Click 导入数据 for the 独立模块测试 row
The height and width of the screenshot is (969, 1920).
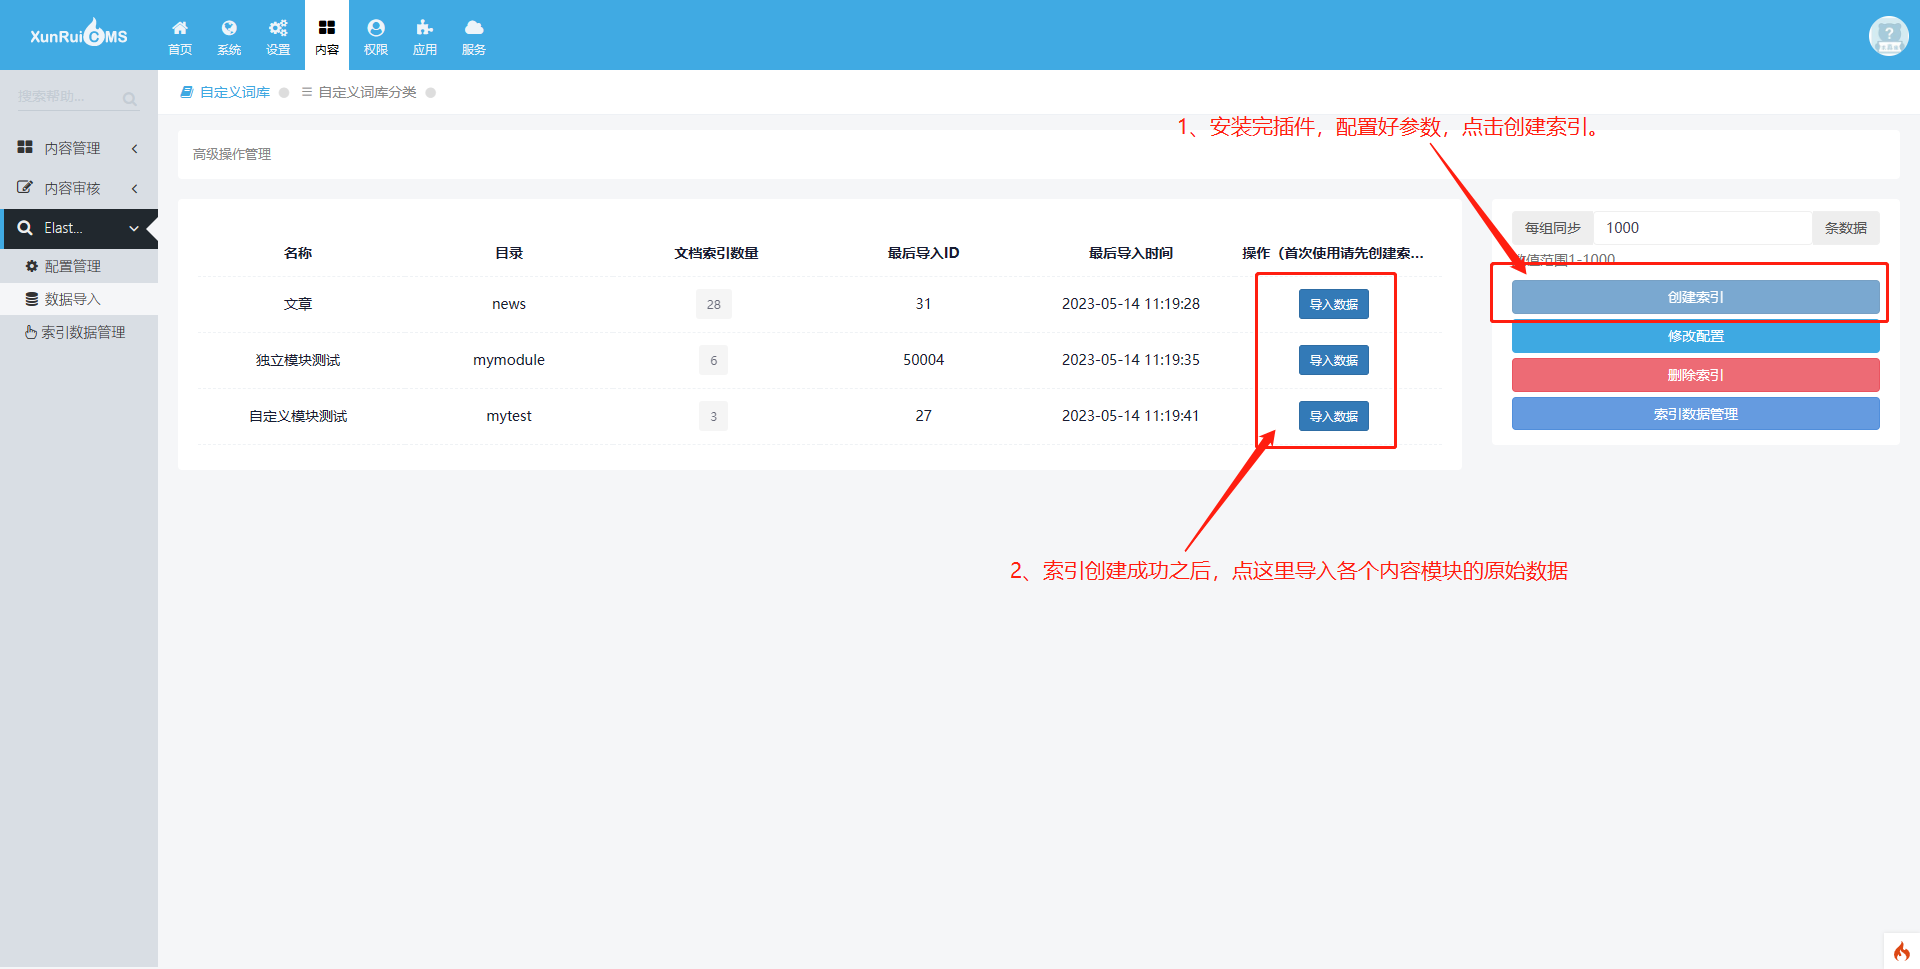tap(1333, 360)
